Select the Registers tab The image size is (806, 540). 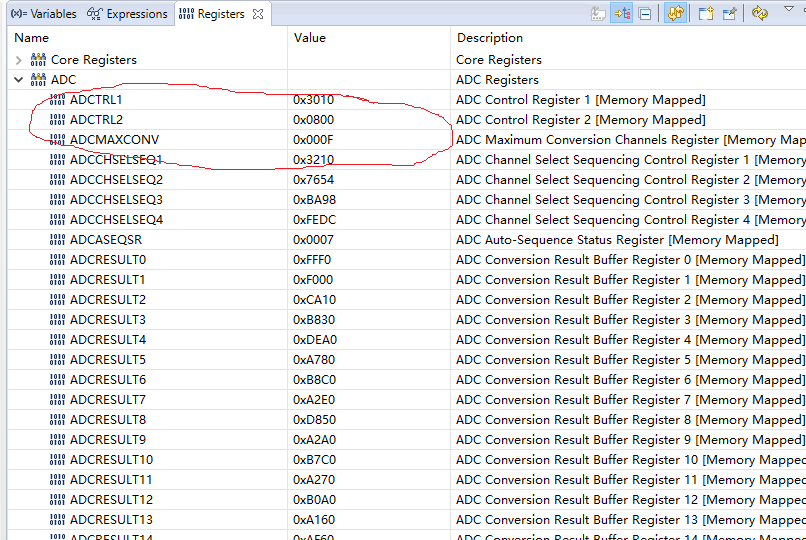click(x=212, y=14)
